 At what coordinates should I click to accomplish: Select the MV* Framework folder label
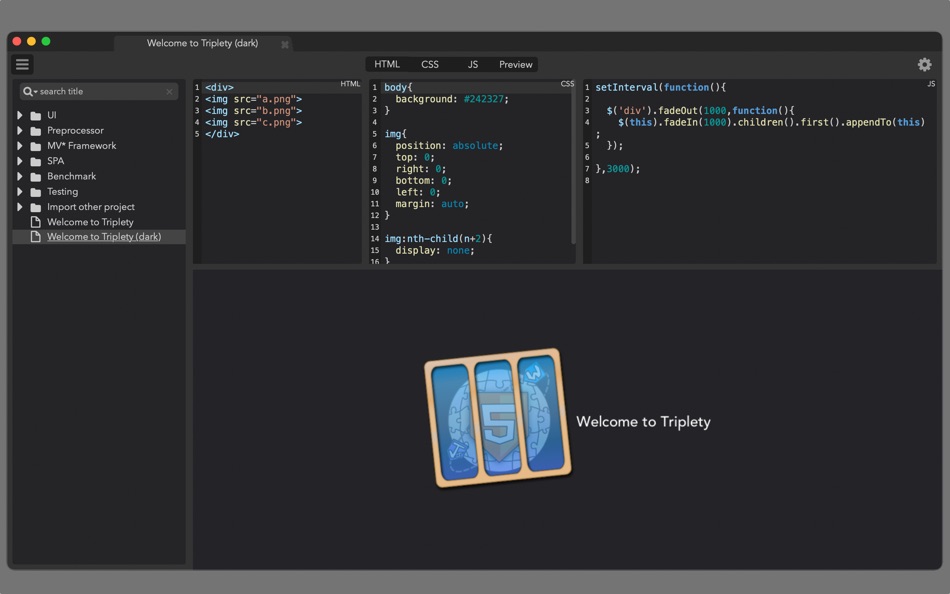coord(82,145)
